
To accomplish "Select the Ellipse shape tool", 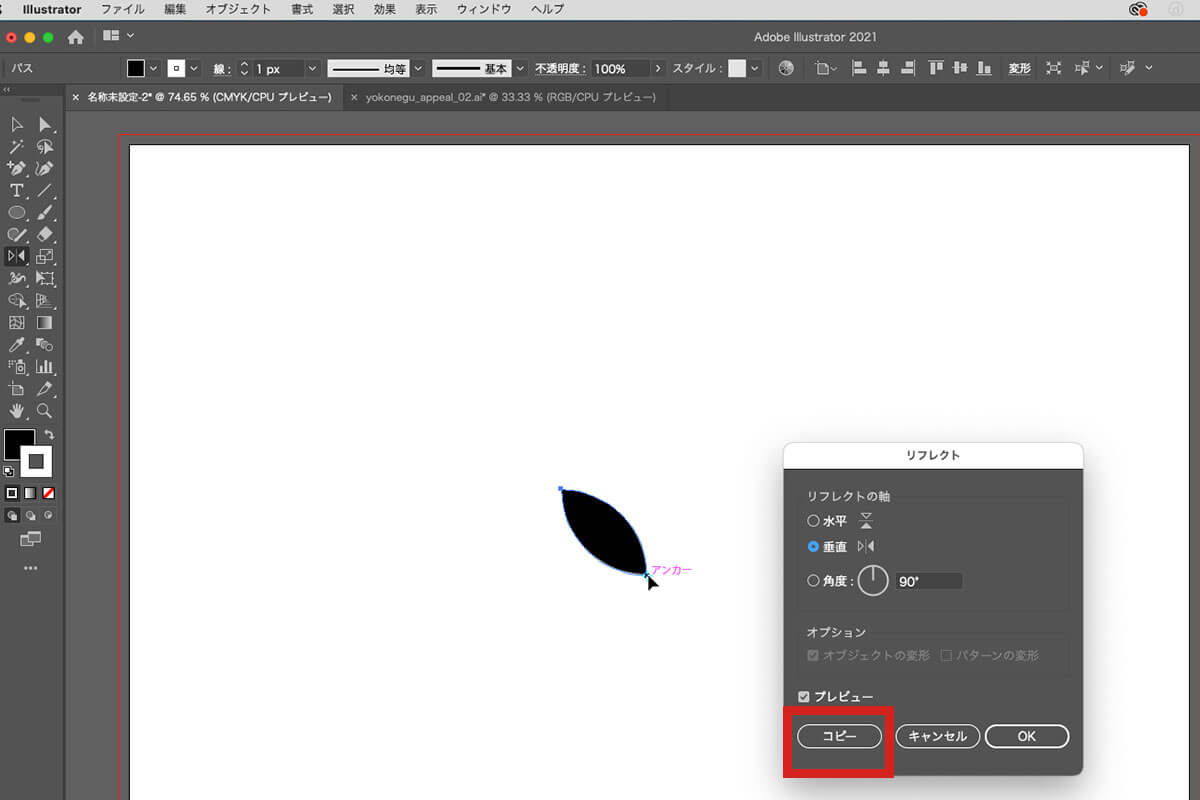I will pos(17,213).
